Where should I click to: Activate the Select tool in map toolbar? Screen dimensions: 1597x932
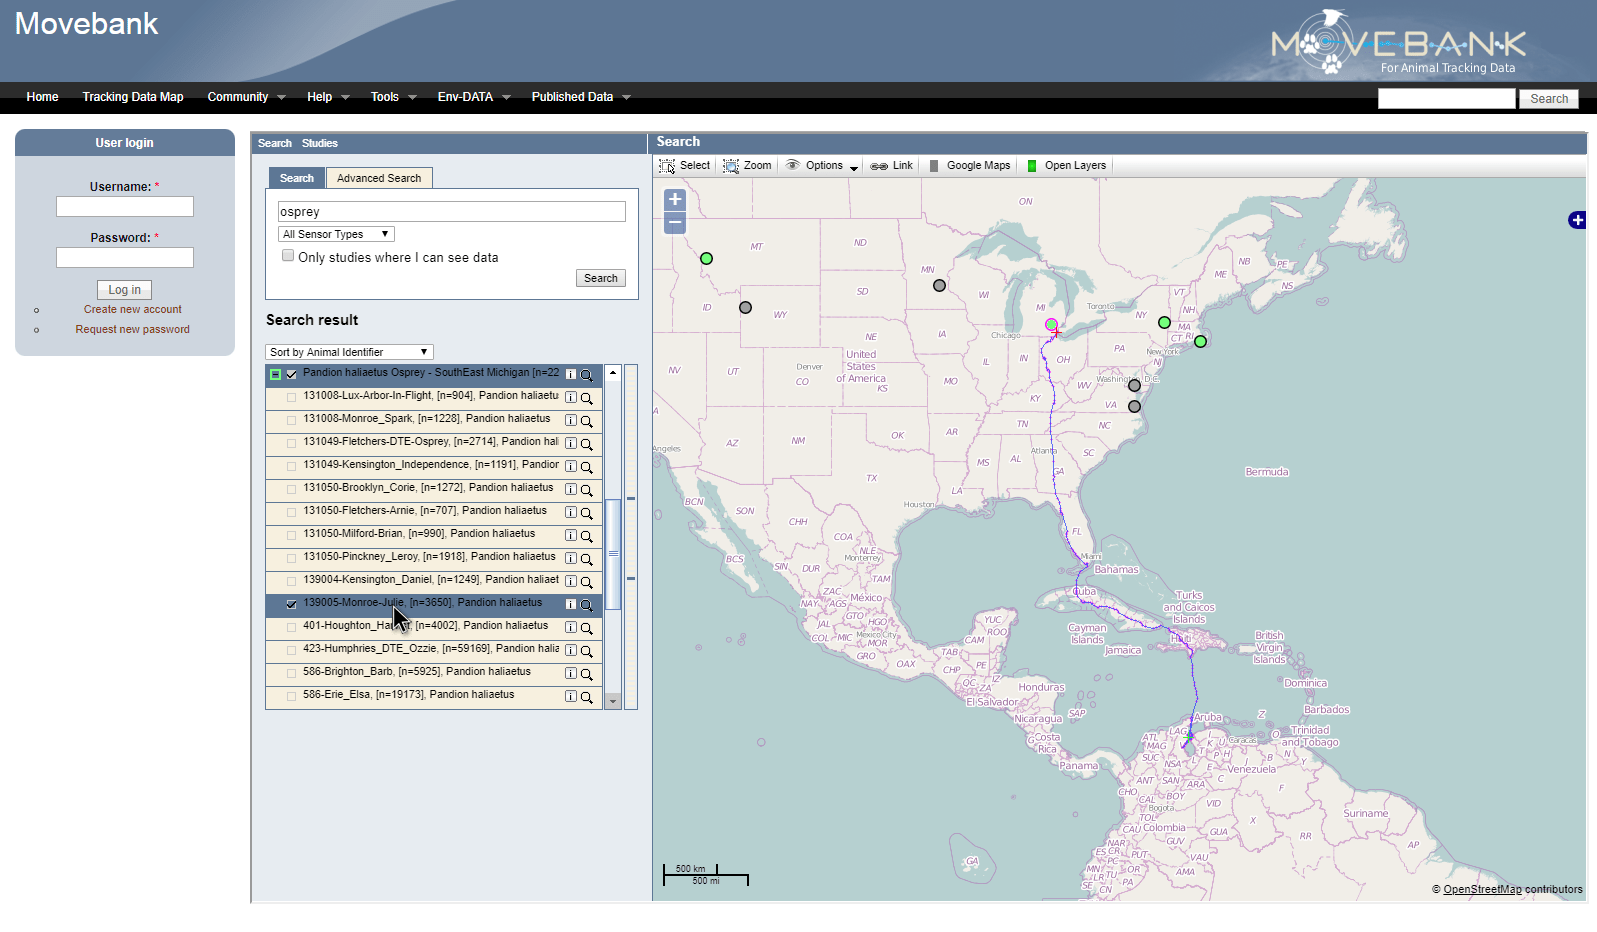point(685,166)
